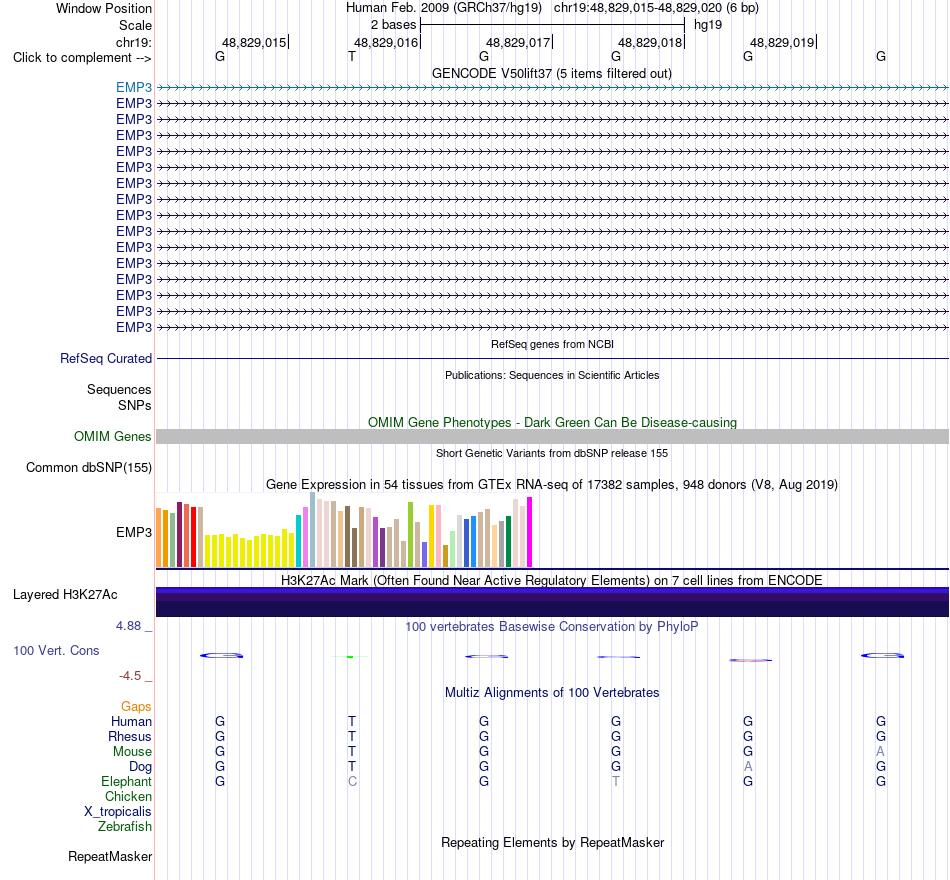950x880 pixels.
Task: Click the OMIM Genes label
Action: click(113, 436)
